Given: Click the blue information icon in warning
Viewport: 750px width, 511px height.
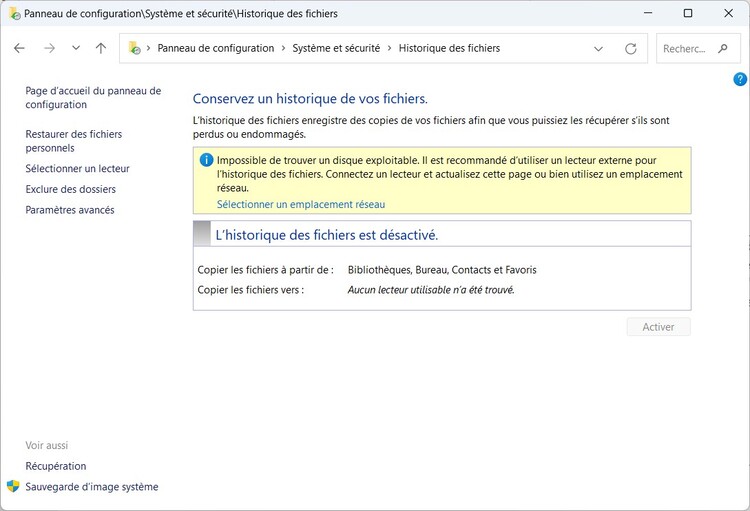Looking at the screenshot, I should click(x=206, y=160).
